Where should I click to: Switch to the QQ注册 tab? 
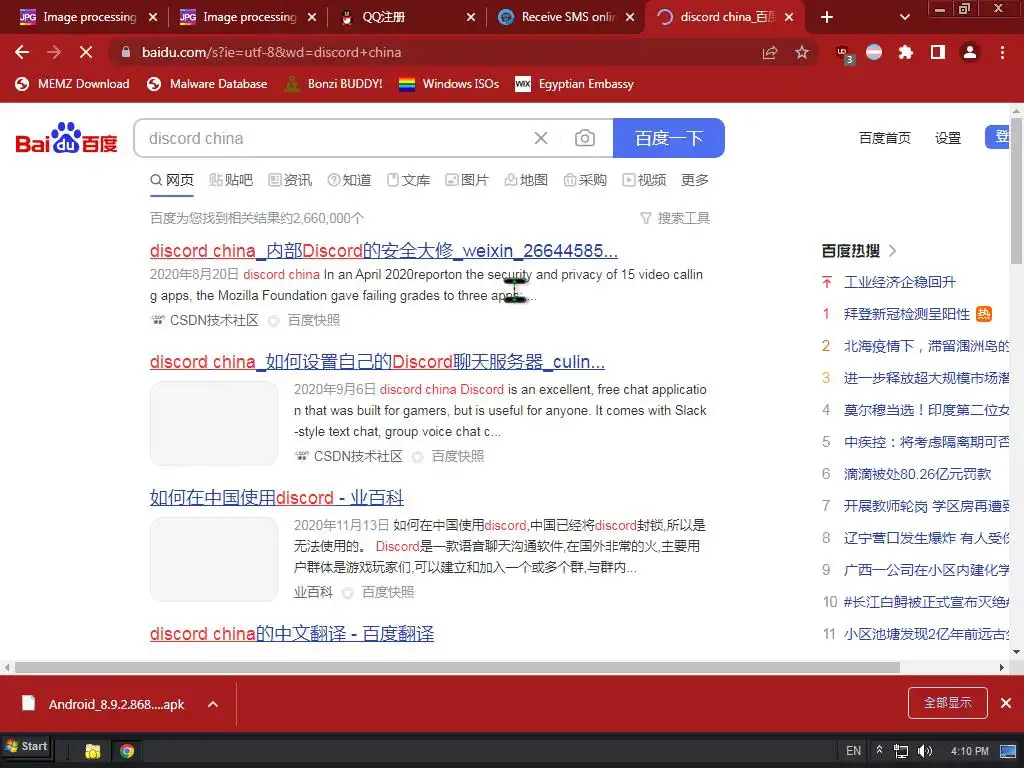(x=405, y=17)
